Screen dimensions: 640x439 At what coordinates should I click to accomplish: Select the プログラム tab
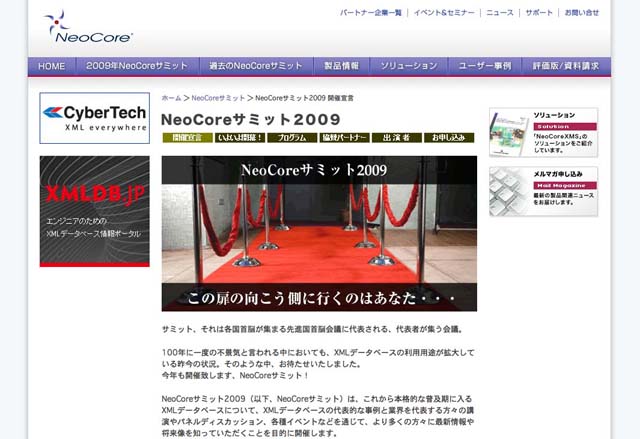tap(292, 138)
